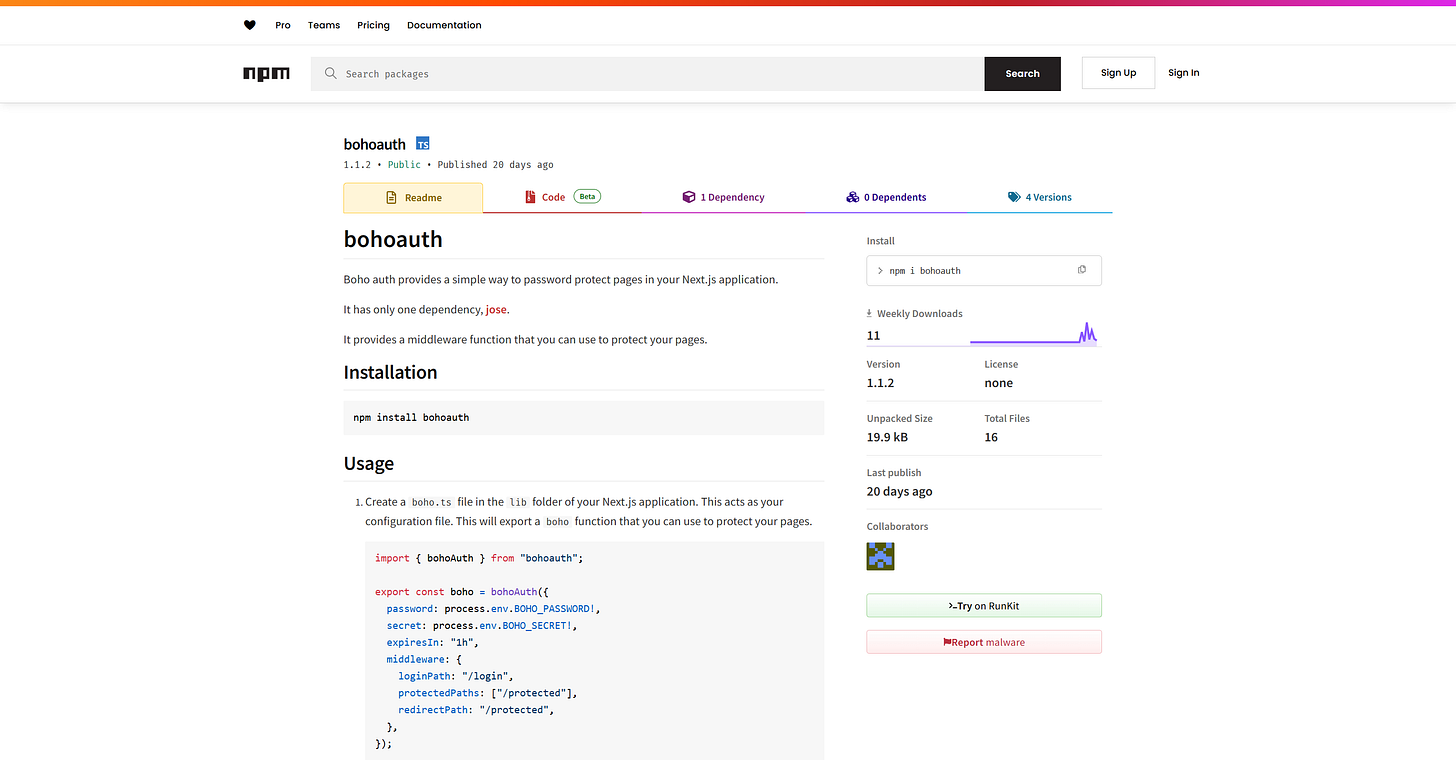This screenshot has height=760, width=1456.
Task: Click the black Search button
Action: [x=1022, y=74]
